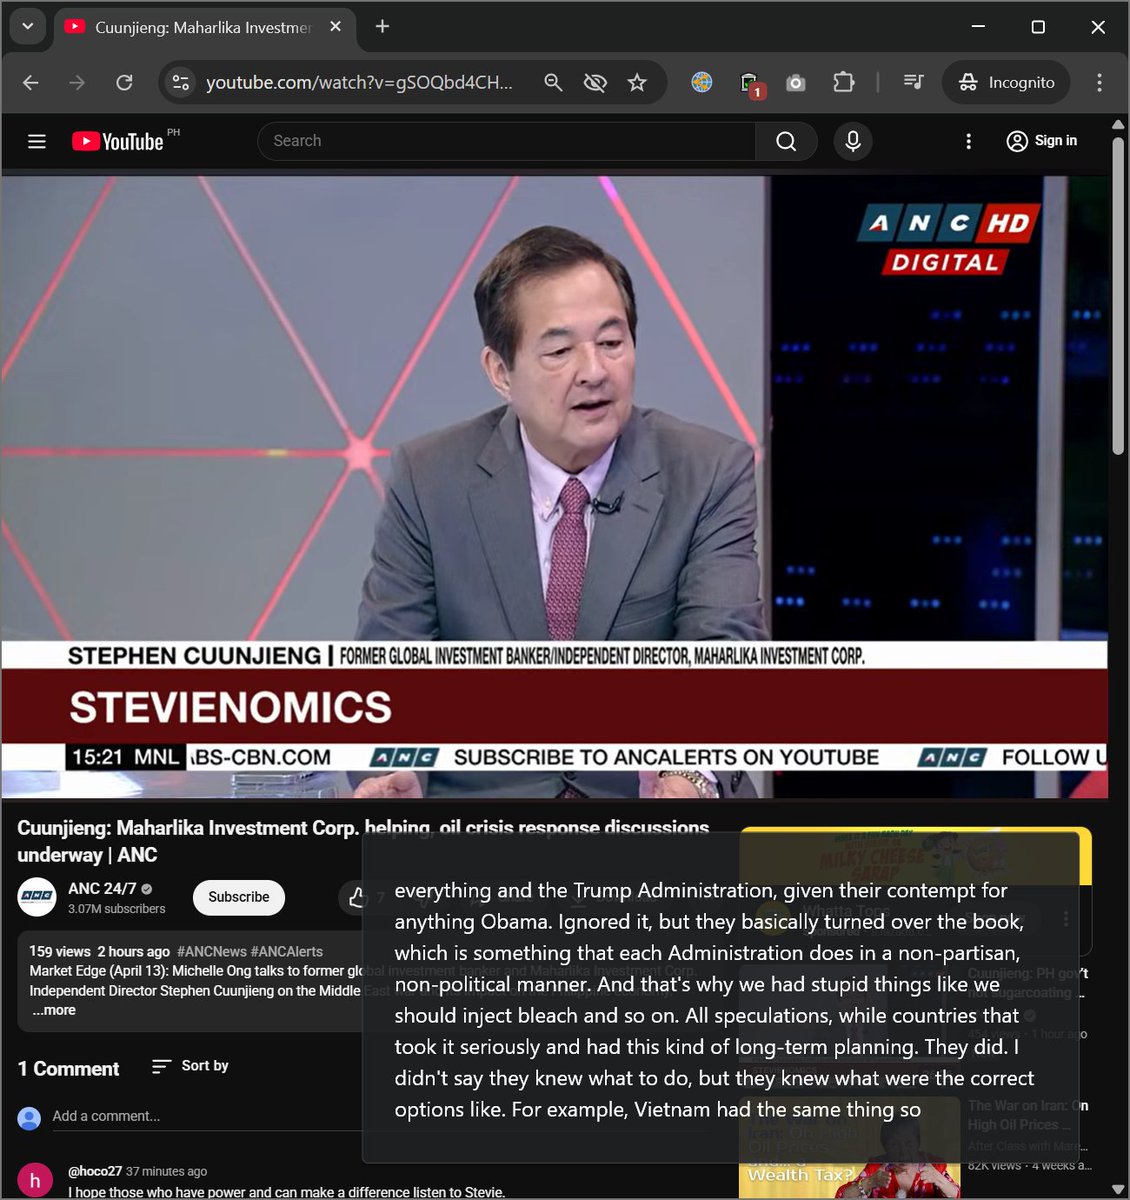Open Sort by comments dropdown
Image resolution: width=1130 pixels, height=1200 pixels.
[x=190, y=1066]
